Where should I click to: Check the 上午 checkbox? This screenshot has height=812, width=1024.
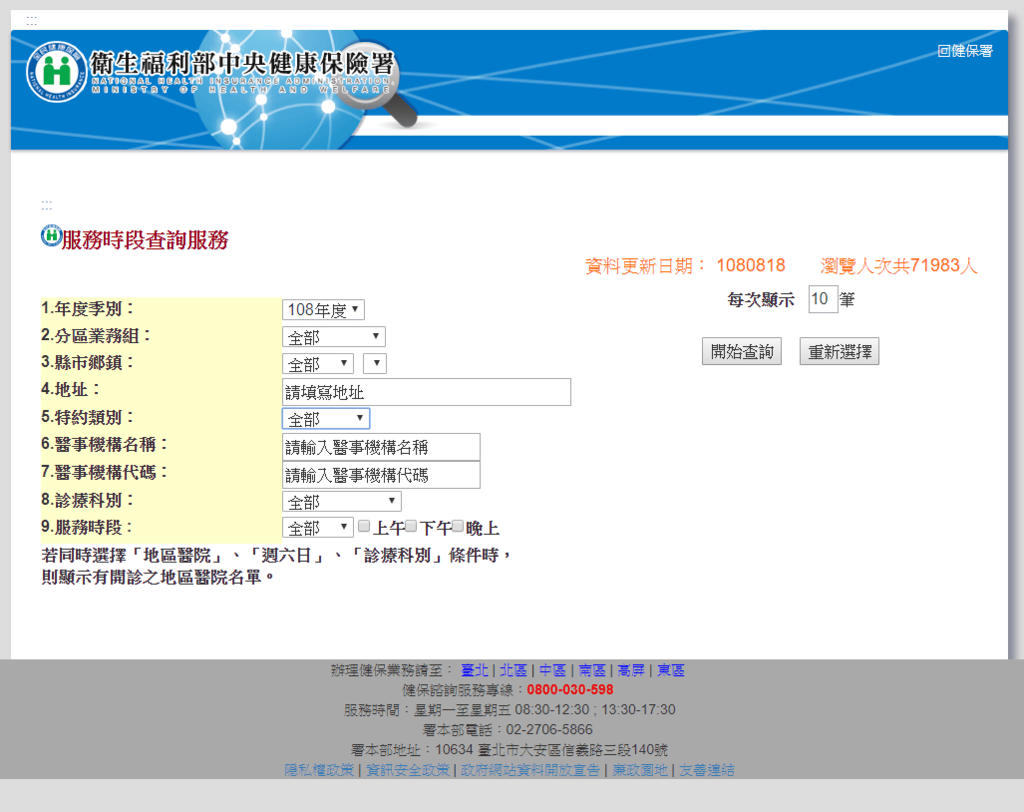click(364, 526)
